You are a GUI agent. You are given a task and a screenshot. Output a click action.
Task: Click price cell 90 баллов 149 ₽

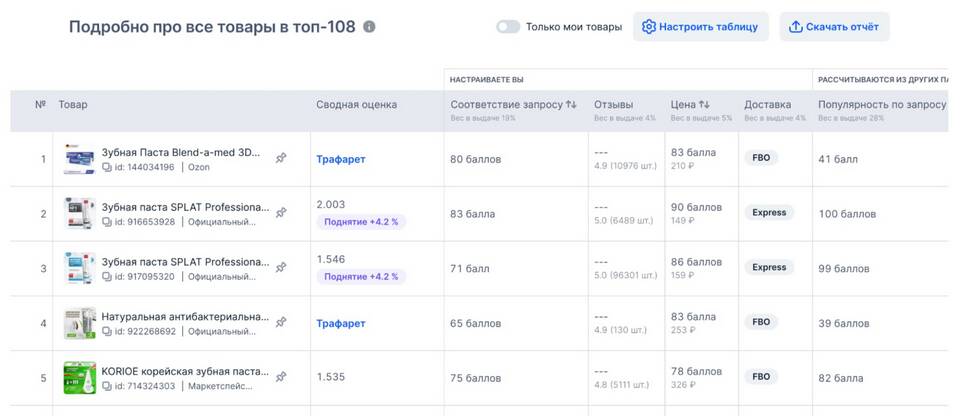click(x=696, y=213)
